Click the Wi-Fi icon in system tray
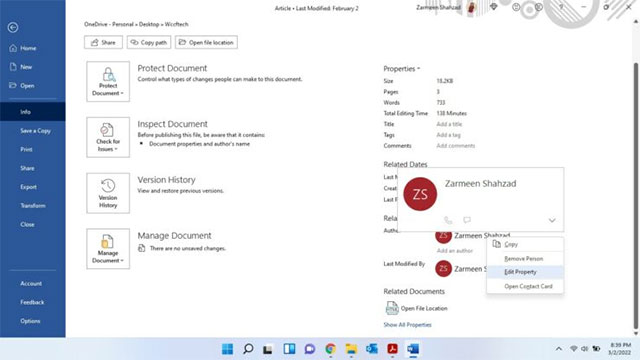Screen dimensions: 640x360 pos(573,349)
